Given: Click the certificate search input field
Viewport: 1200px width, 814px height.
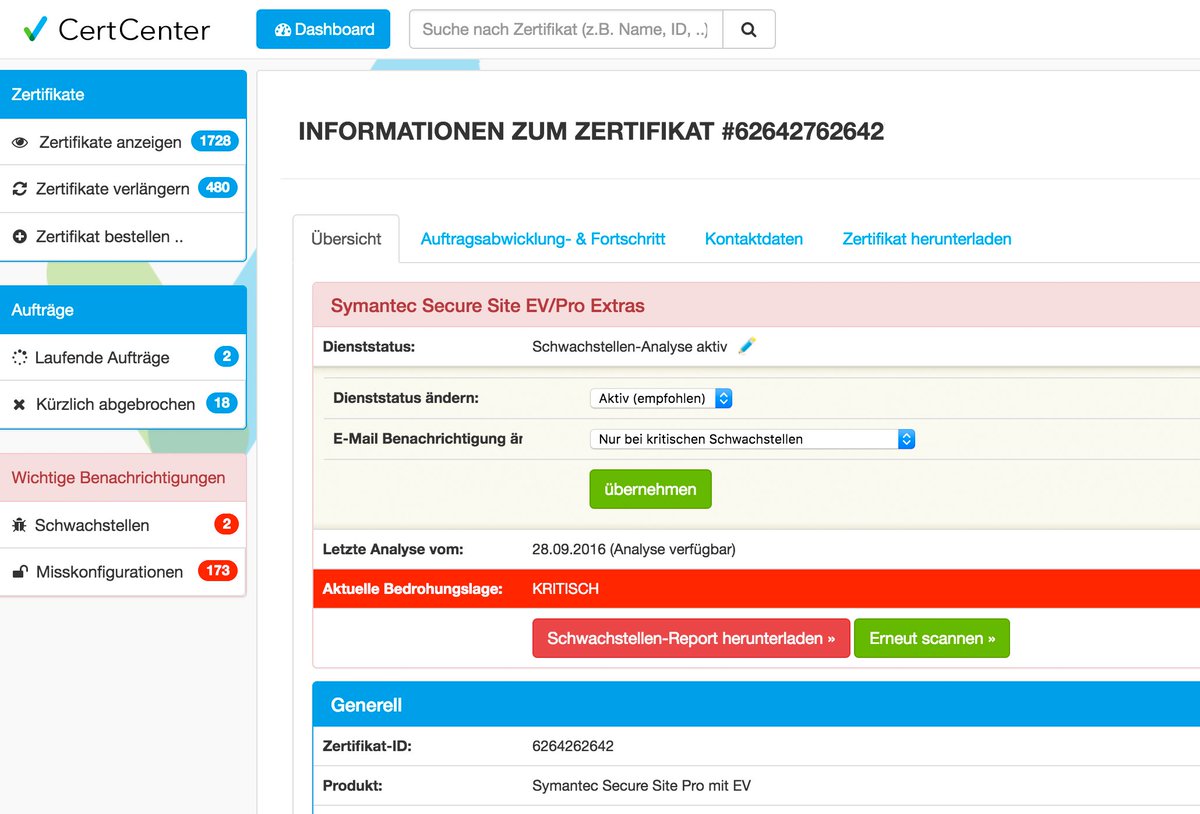Looking at the screenshot, I should [566, 30].
